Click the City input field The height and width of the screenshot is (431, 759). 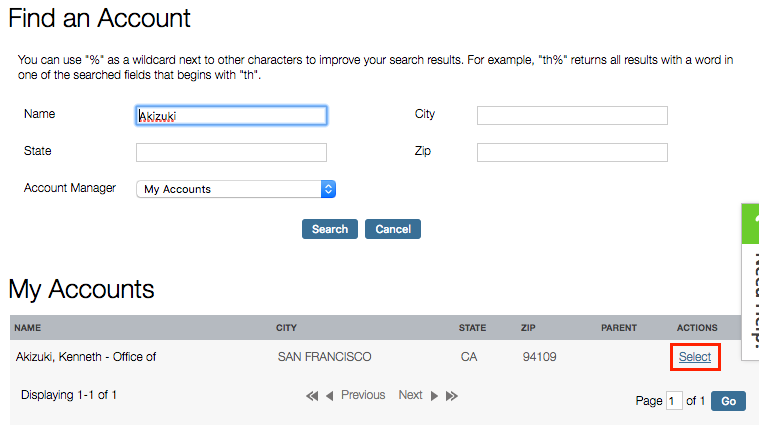572,116
